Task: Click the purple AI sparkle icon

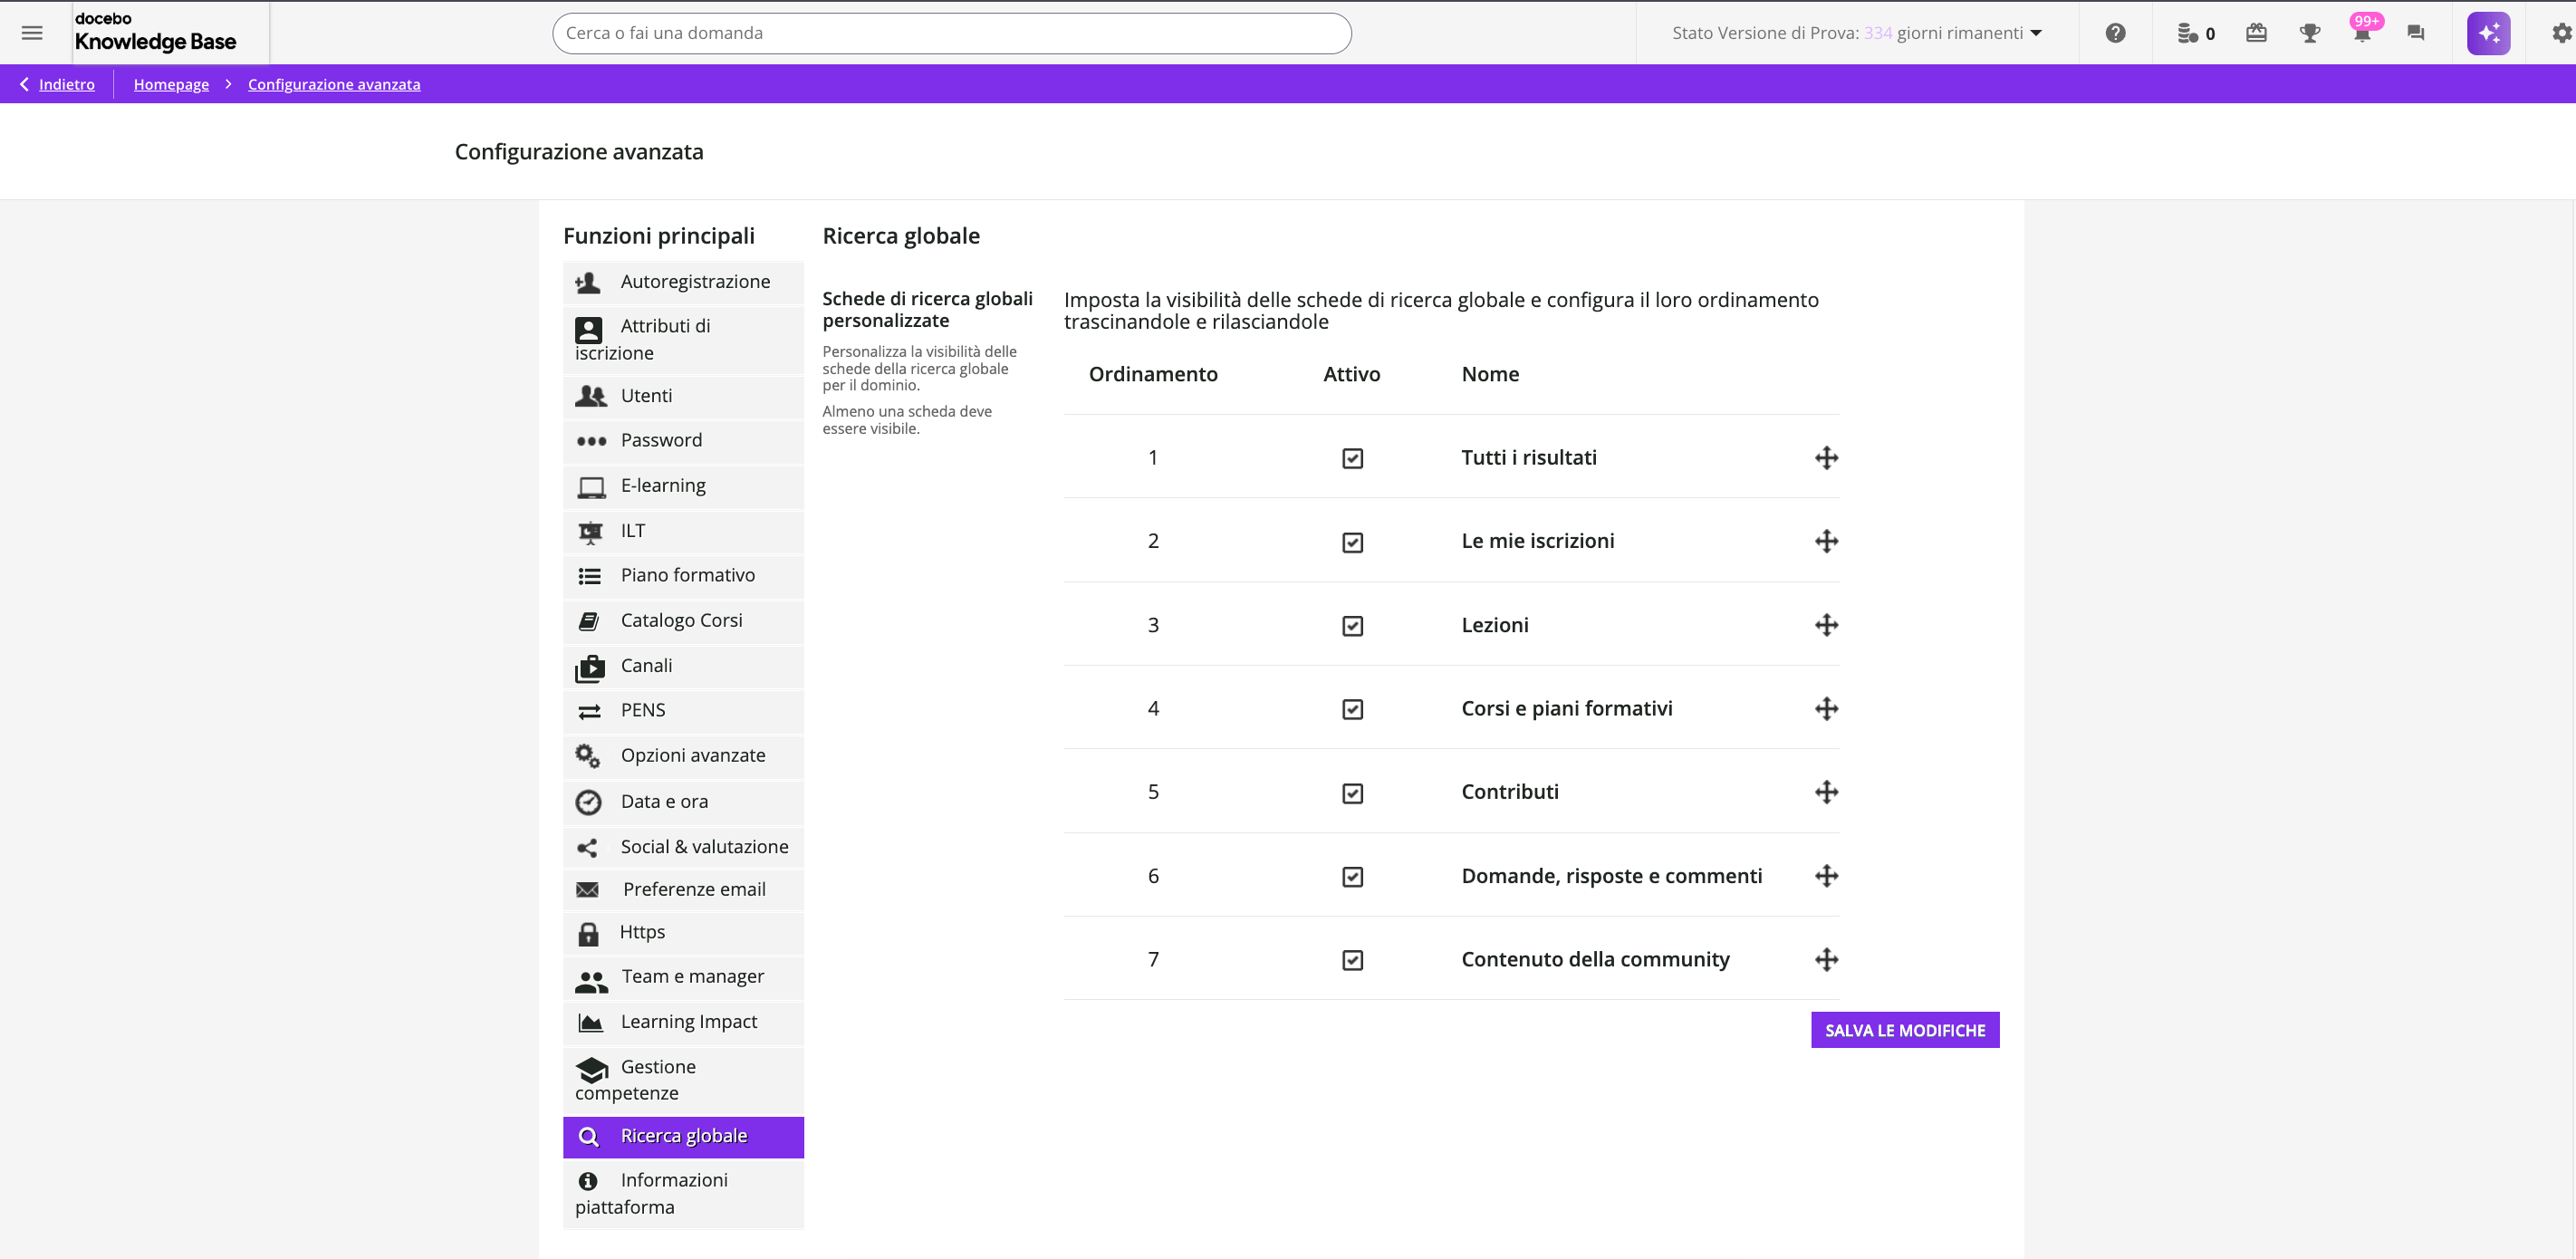Action: tap(2488, 33)
